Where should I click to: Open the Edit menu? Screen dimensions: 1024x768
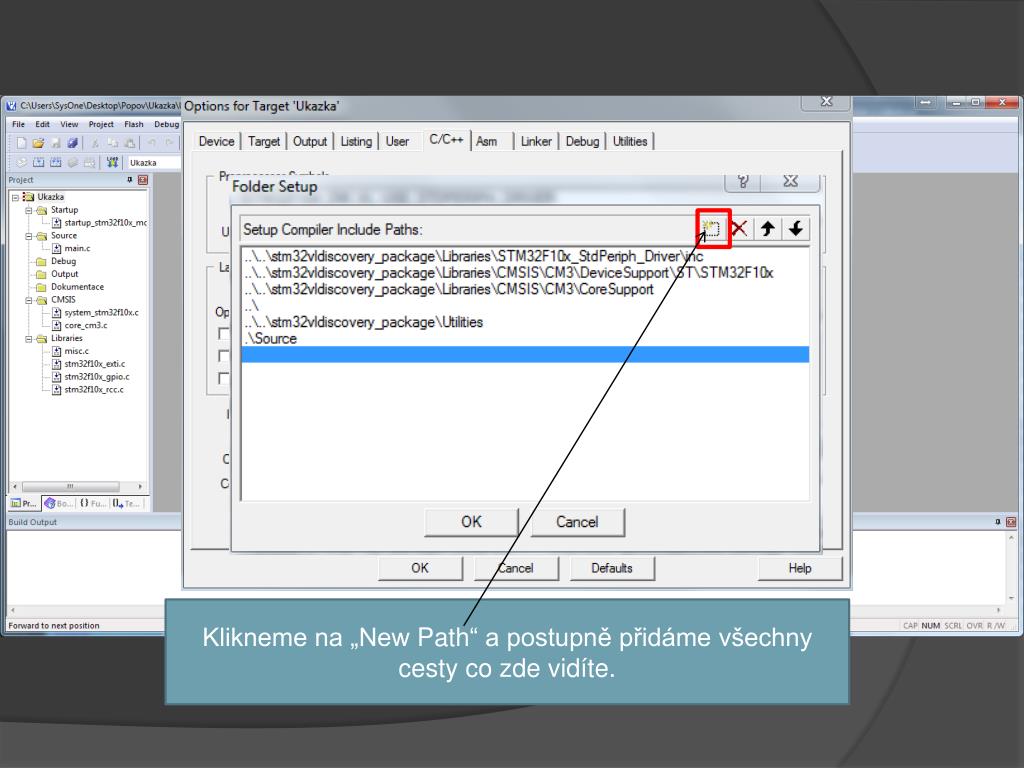coord(42,124)
